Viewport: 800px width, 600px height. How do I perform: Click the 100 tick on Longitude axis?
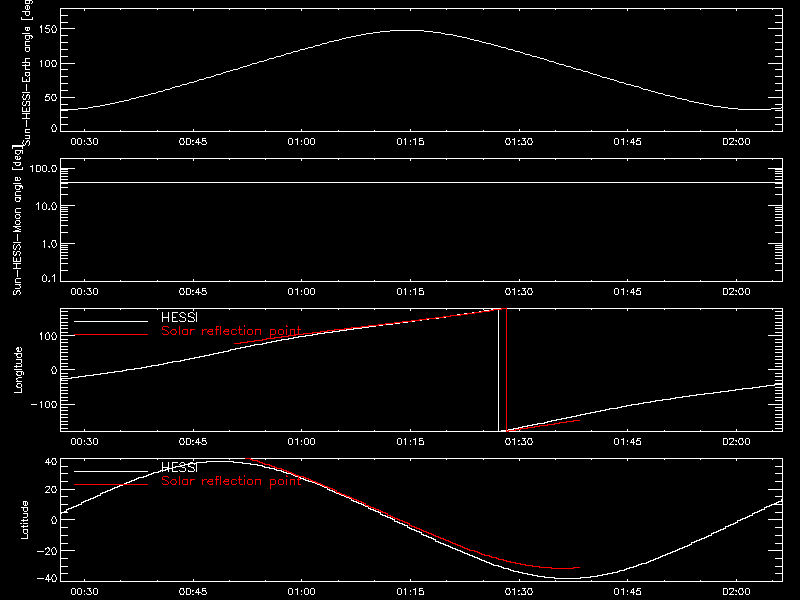pyautogui.click(x=47, y=336)
